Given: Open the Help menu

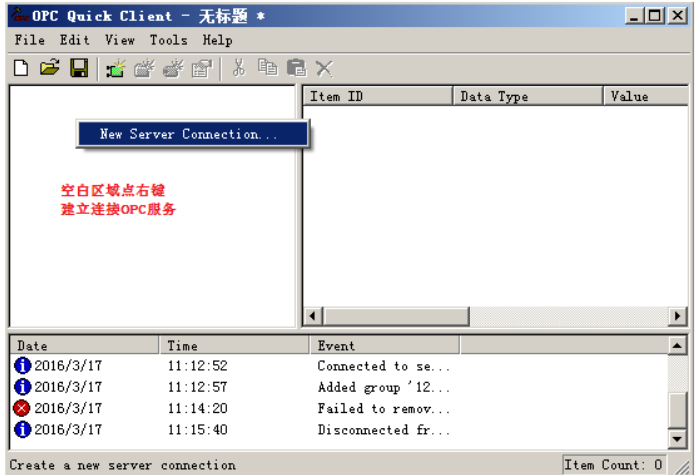Looking at the screenshot, I should [x=218, y=40].
